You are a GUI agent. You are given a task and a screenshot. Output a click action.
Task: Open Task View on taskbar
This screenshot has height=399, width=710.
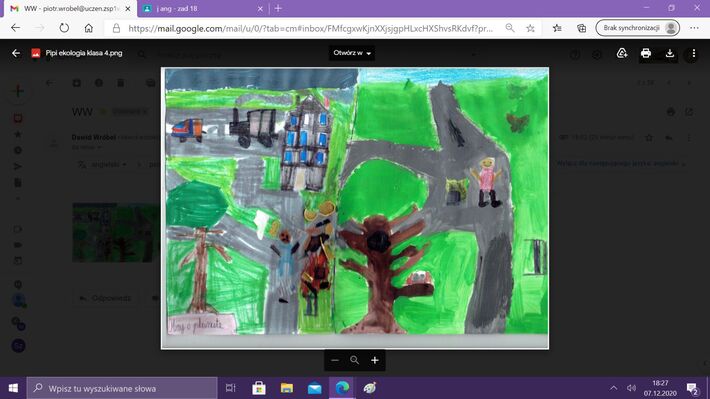pyautogui.click(x=230, y=388)
